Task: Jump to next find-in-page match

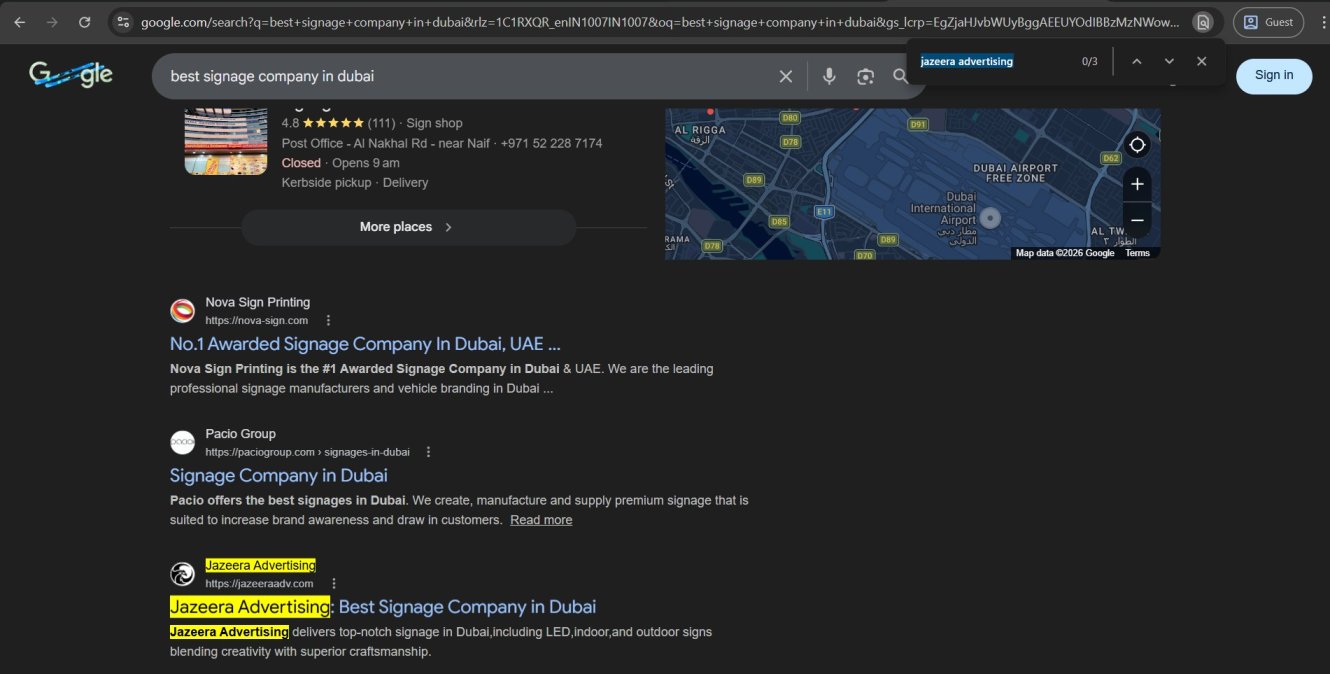Action: 1169,61
